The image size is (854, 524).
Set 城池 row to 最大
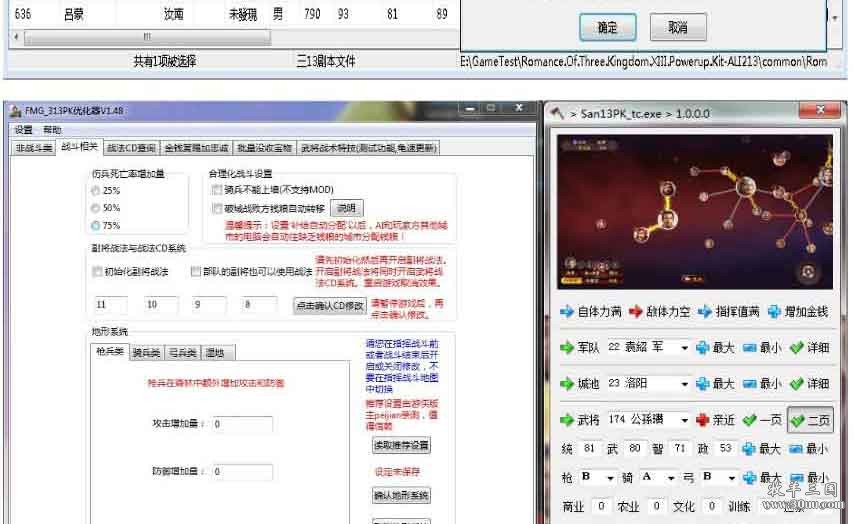coord(716,383)
